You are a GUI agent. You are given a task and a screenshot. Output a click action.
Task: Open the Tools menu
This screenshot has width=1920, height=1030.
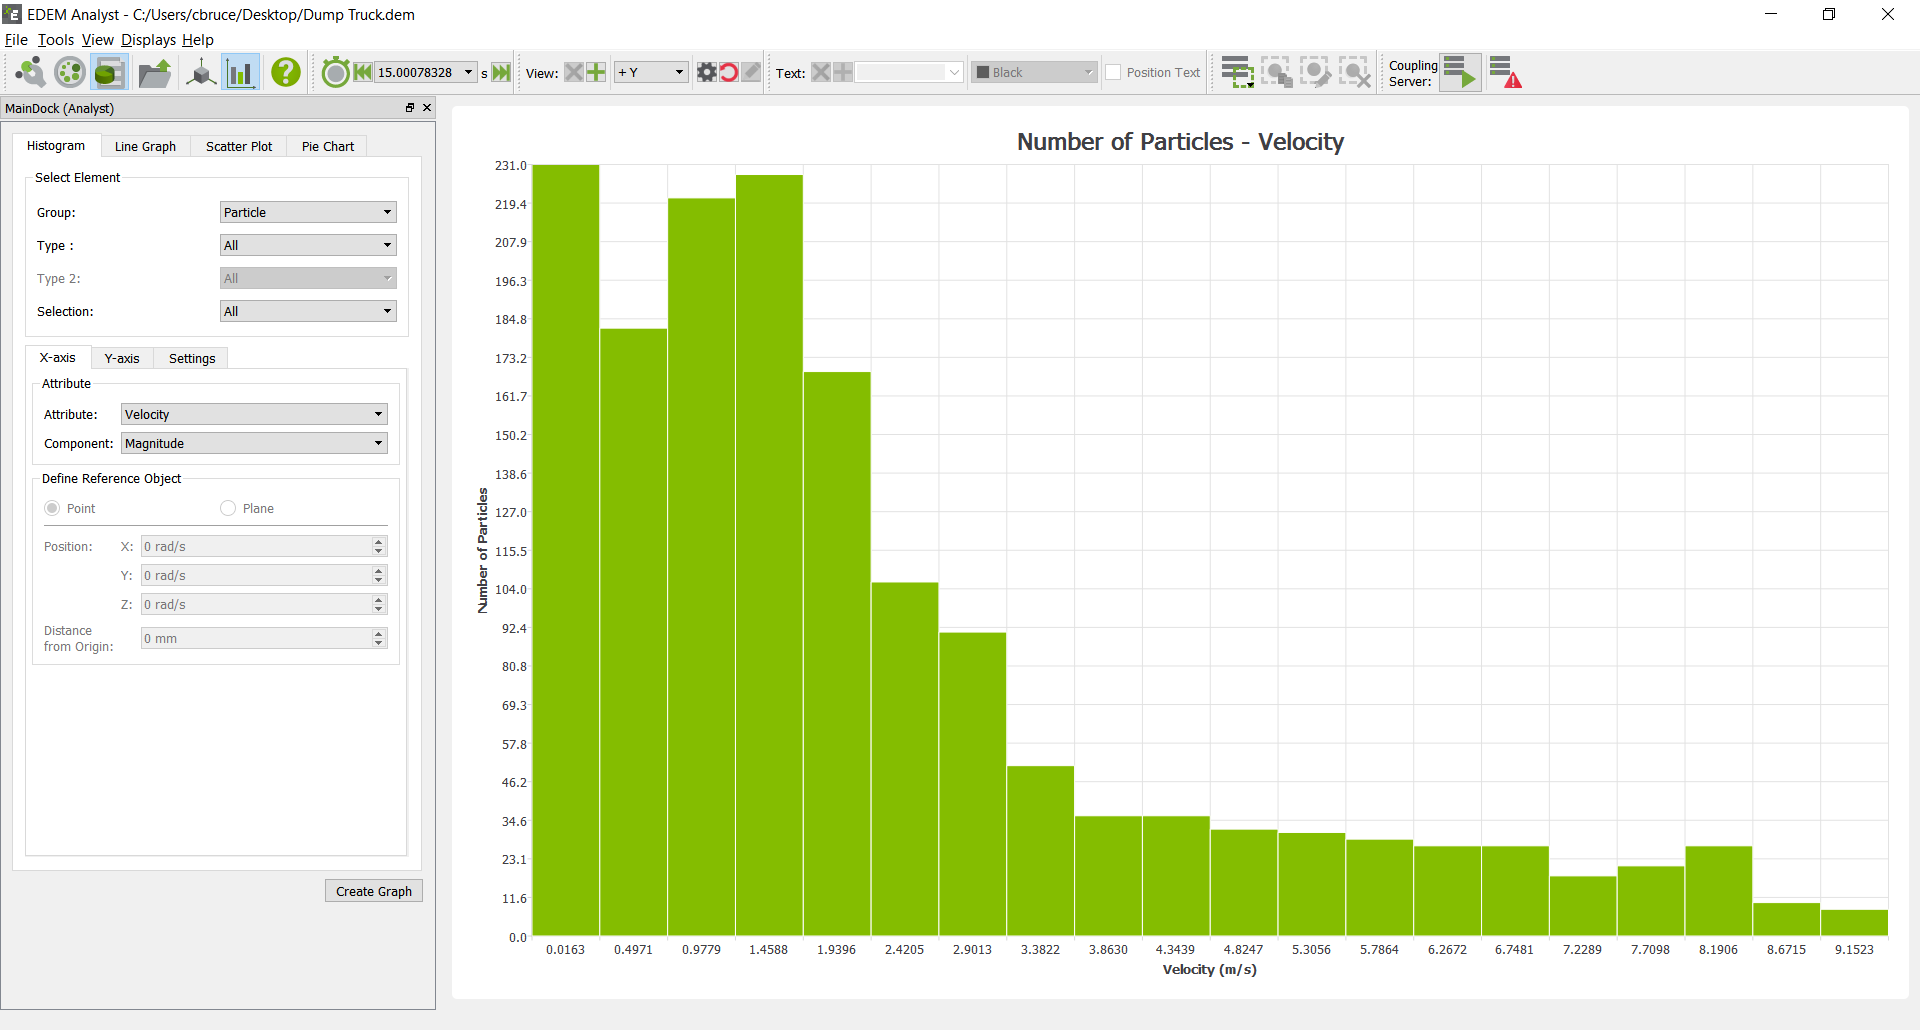point(56,40)
